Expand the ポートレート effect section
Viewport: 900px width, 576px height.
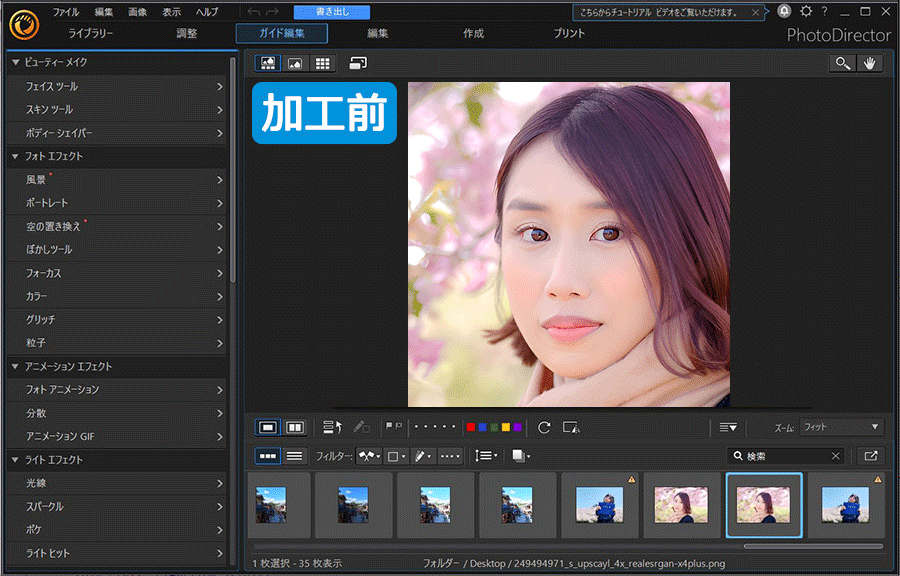pyautogui.click(x=117, y=203)
